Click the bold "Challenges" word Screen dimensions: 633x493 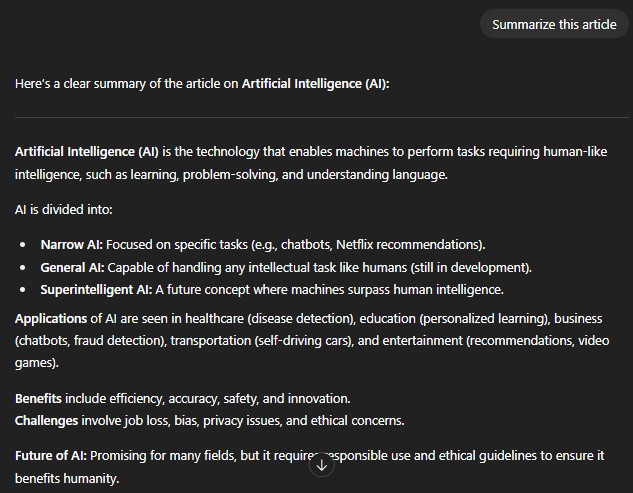click(47, 420)
